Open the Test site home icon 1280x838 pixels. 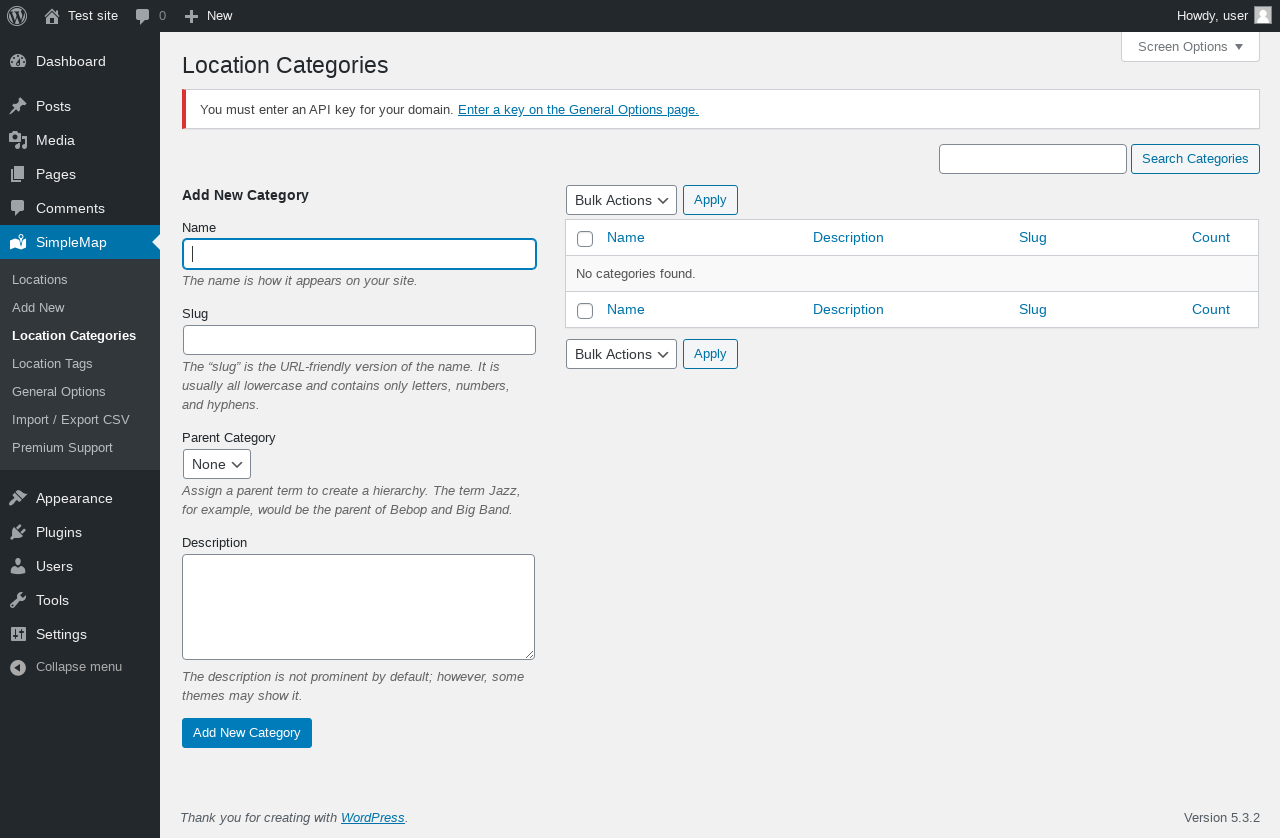click(52, 16)
